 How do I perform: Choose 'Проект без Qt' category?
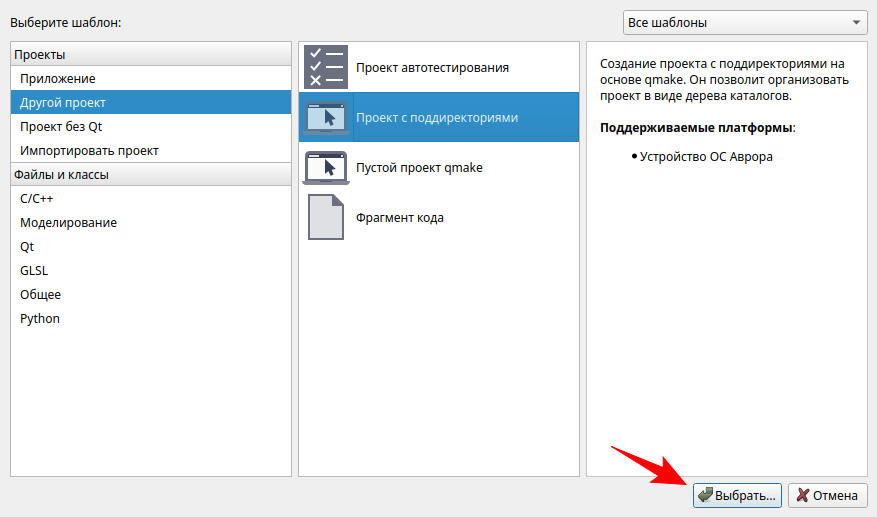(61, 126)
